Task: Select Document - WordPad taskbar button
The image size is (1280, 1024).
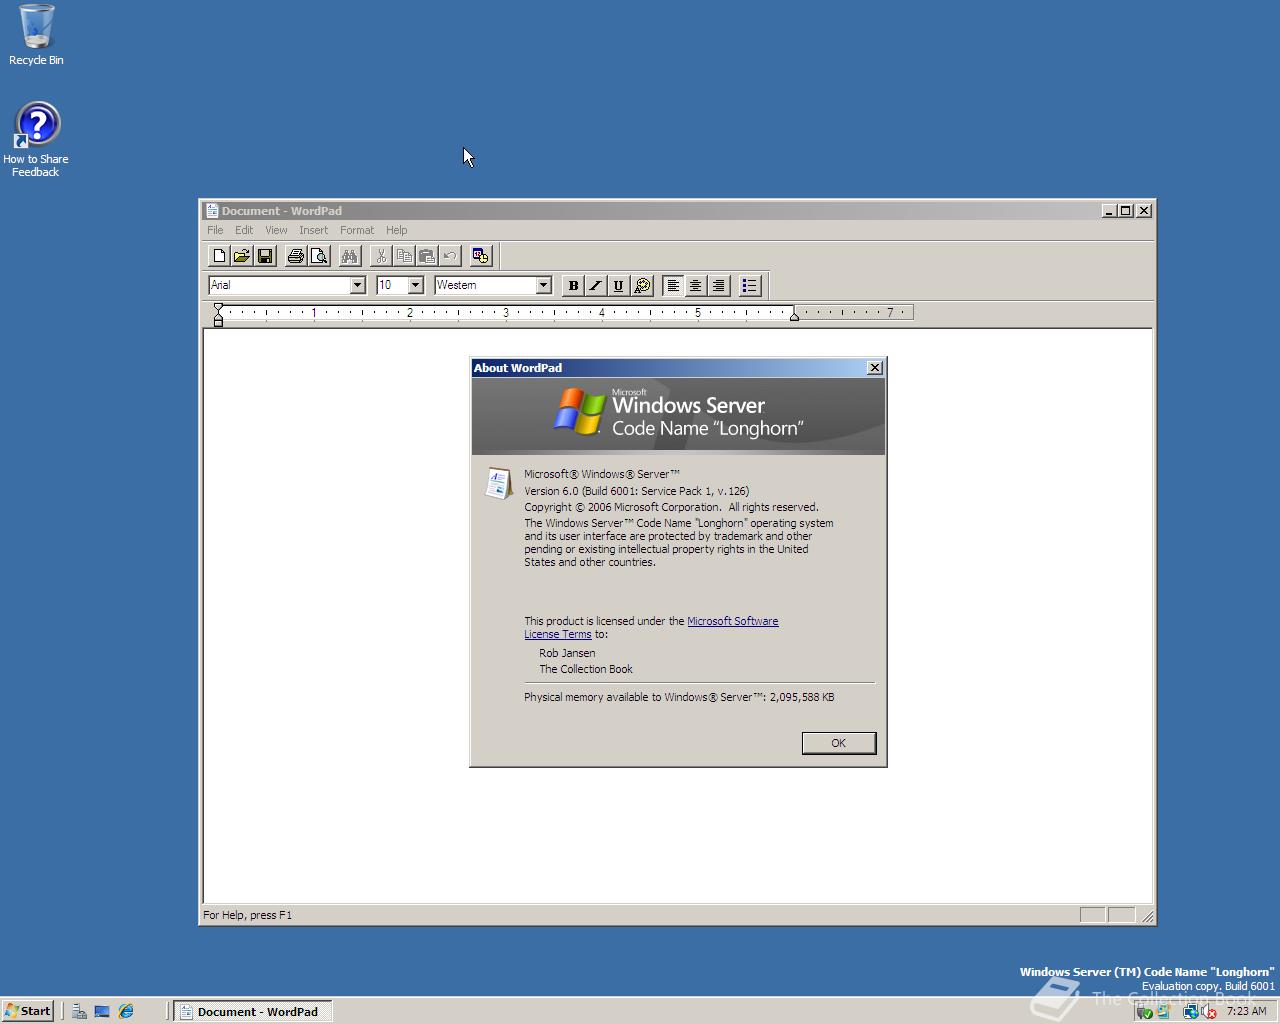Action: pos(253,1011)
